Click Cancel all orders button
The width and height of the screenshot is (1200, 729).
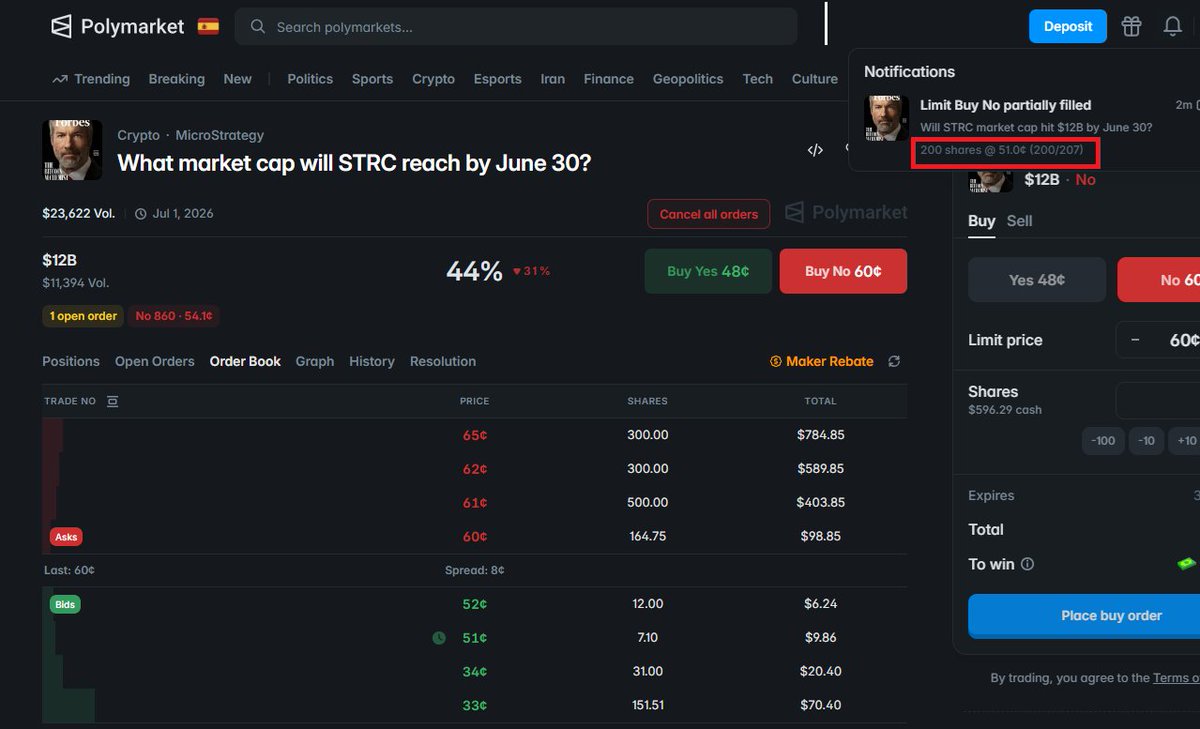tap(709, 214)
